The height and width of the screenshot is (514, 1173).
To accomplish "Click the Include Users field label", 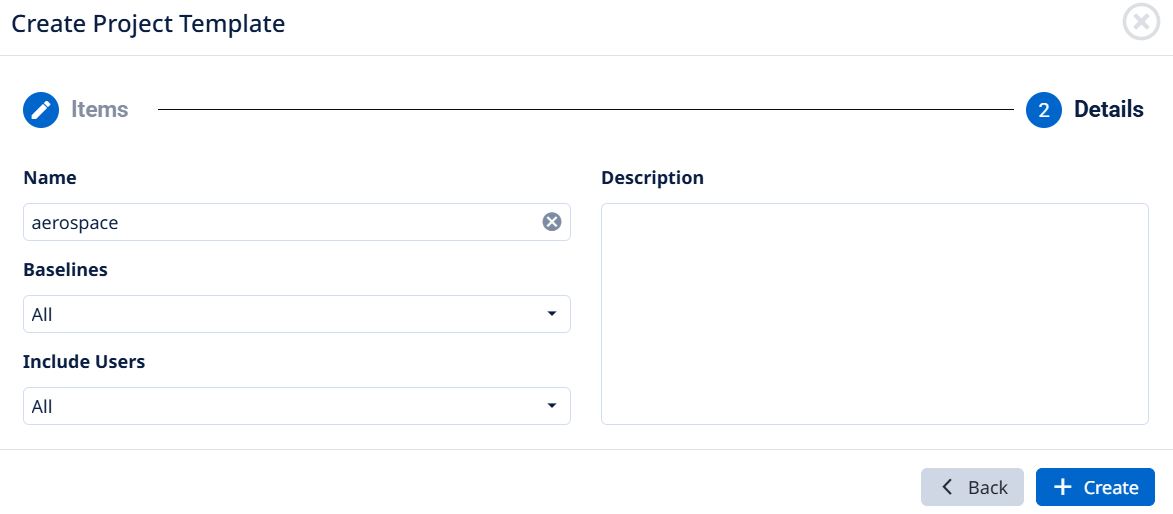I will [x=84, y=362].
